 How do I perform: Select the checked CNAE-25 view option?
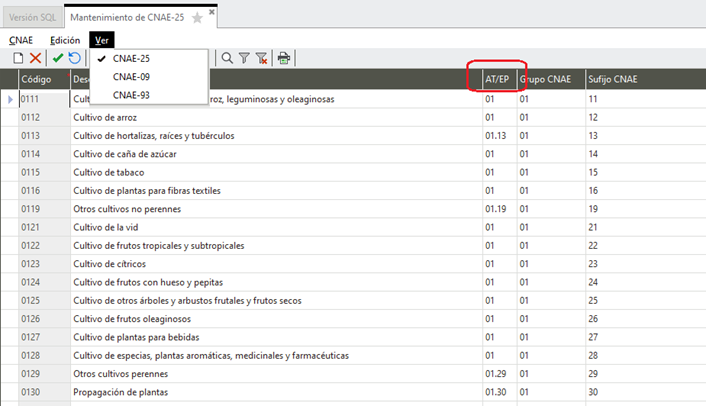(131, 59)
